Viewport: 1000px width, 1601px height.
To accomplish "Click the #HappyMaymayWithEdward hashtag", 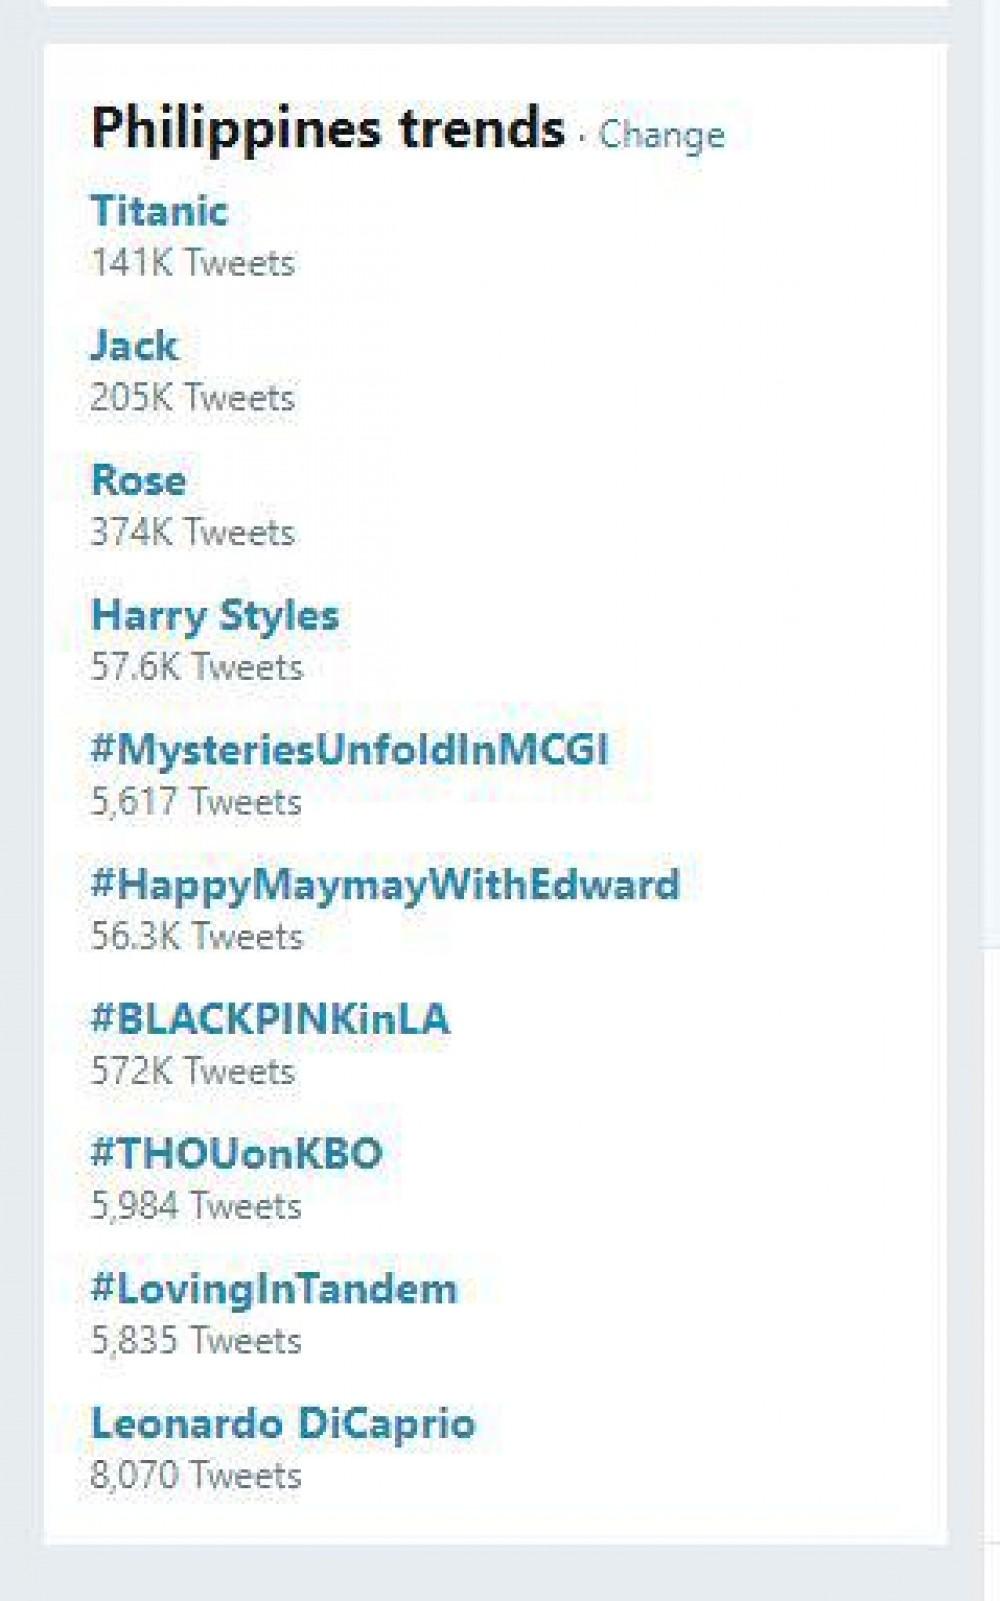I will click(x=385, y=885).
